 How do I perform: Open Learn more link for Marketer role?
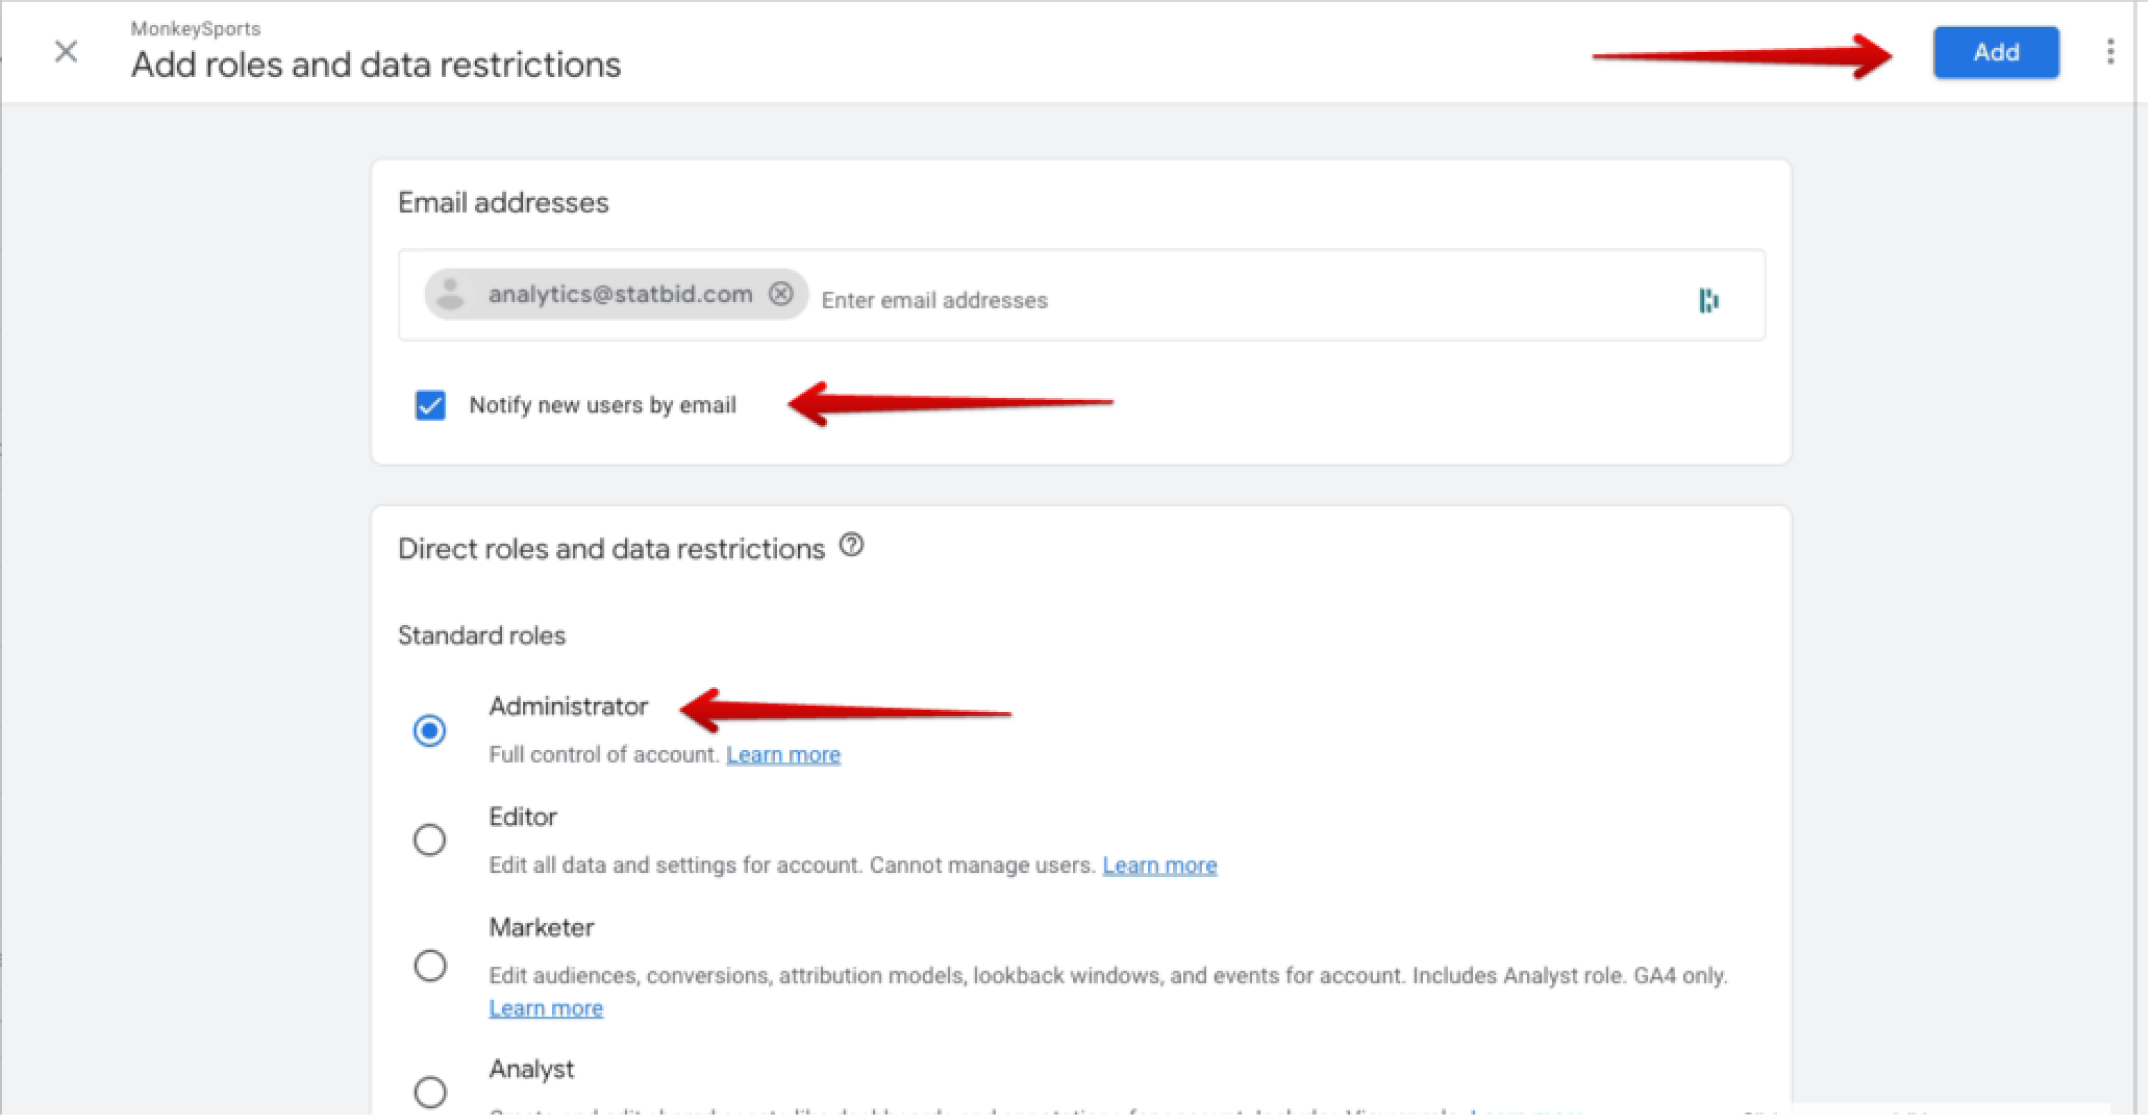click(546, 1009)
